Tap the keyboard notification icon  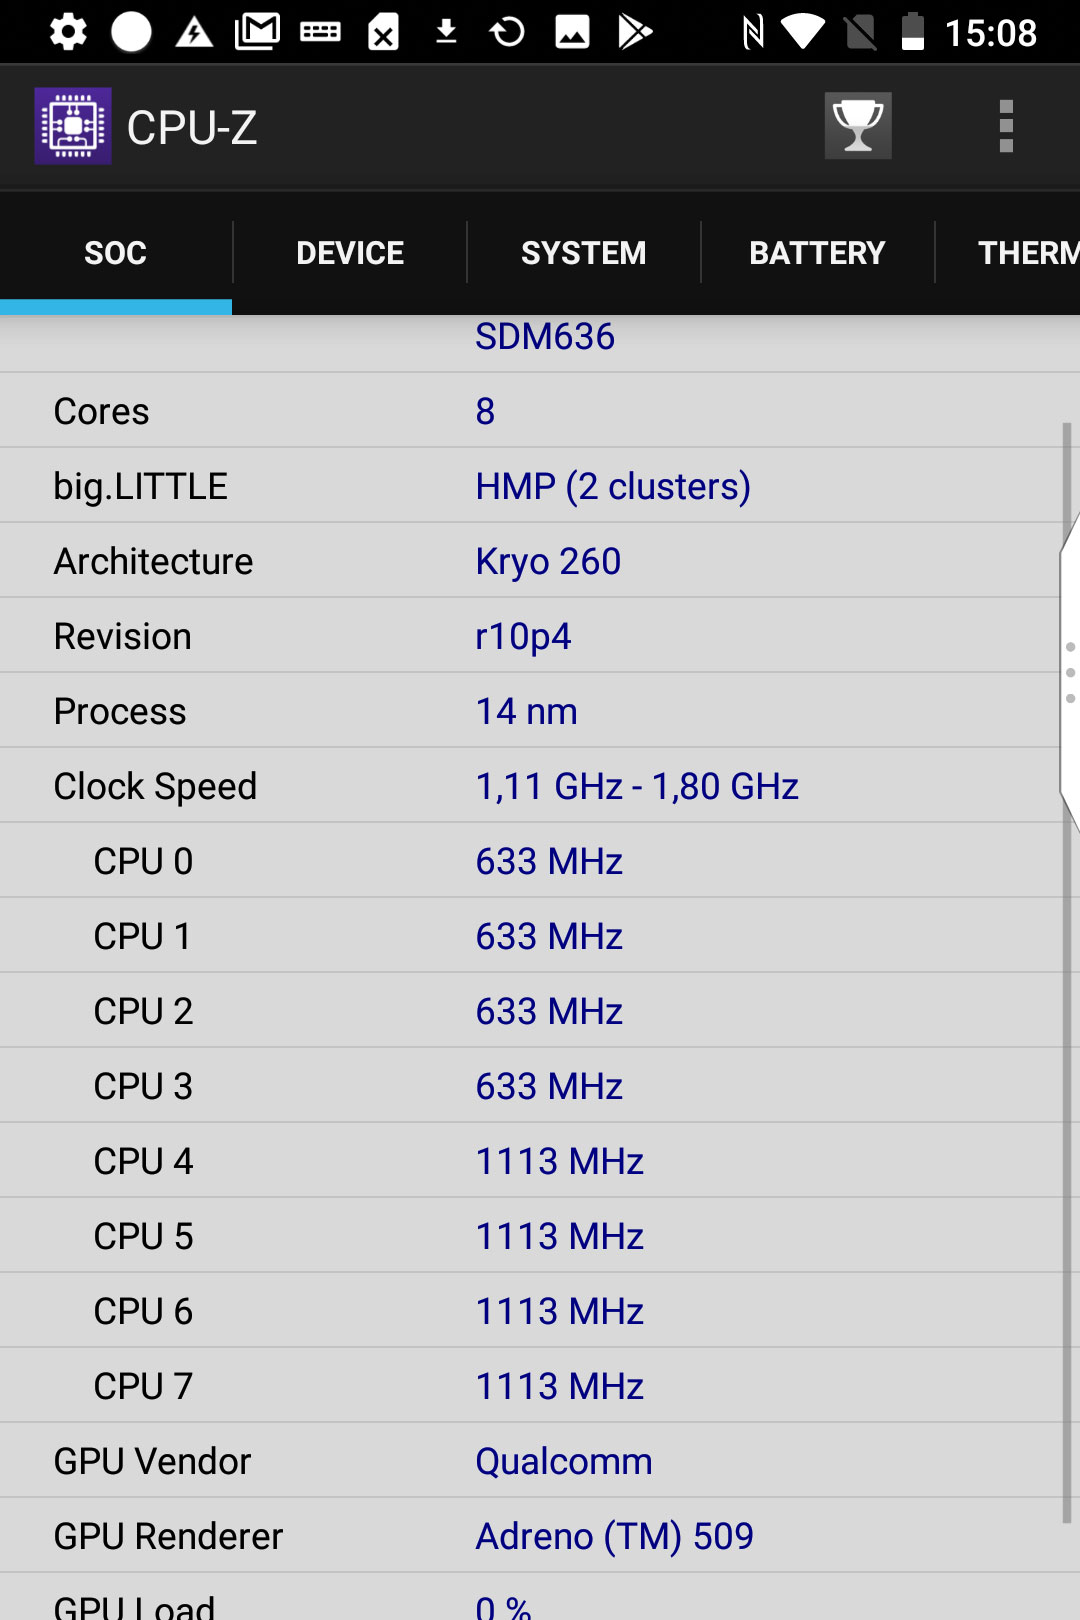point(320,32)
